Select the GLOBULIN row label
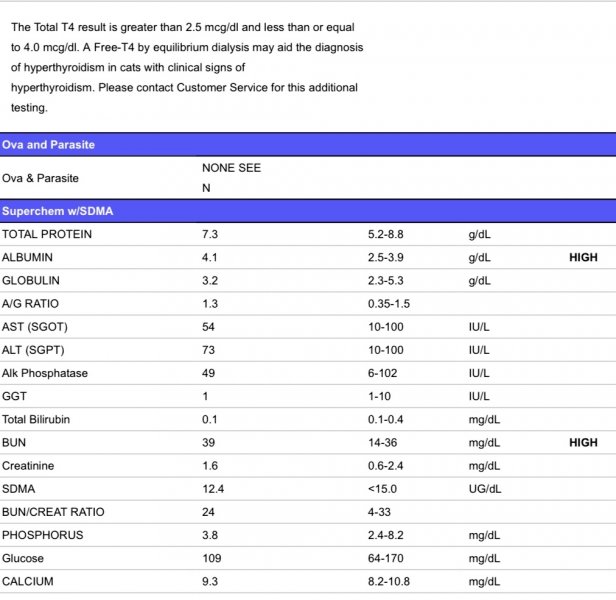This screenshot has height=600, width=616. 31,280
